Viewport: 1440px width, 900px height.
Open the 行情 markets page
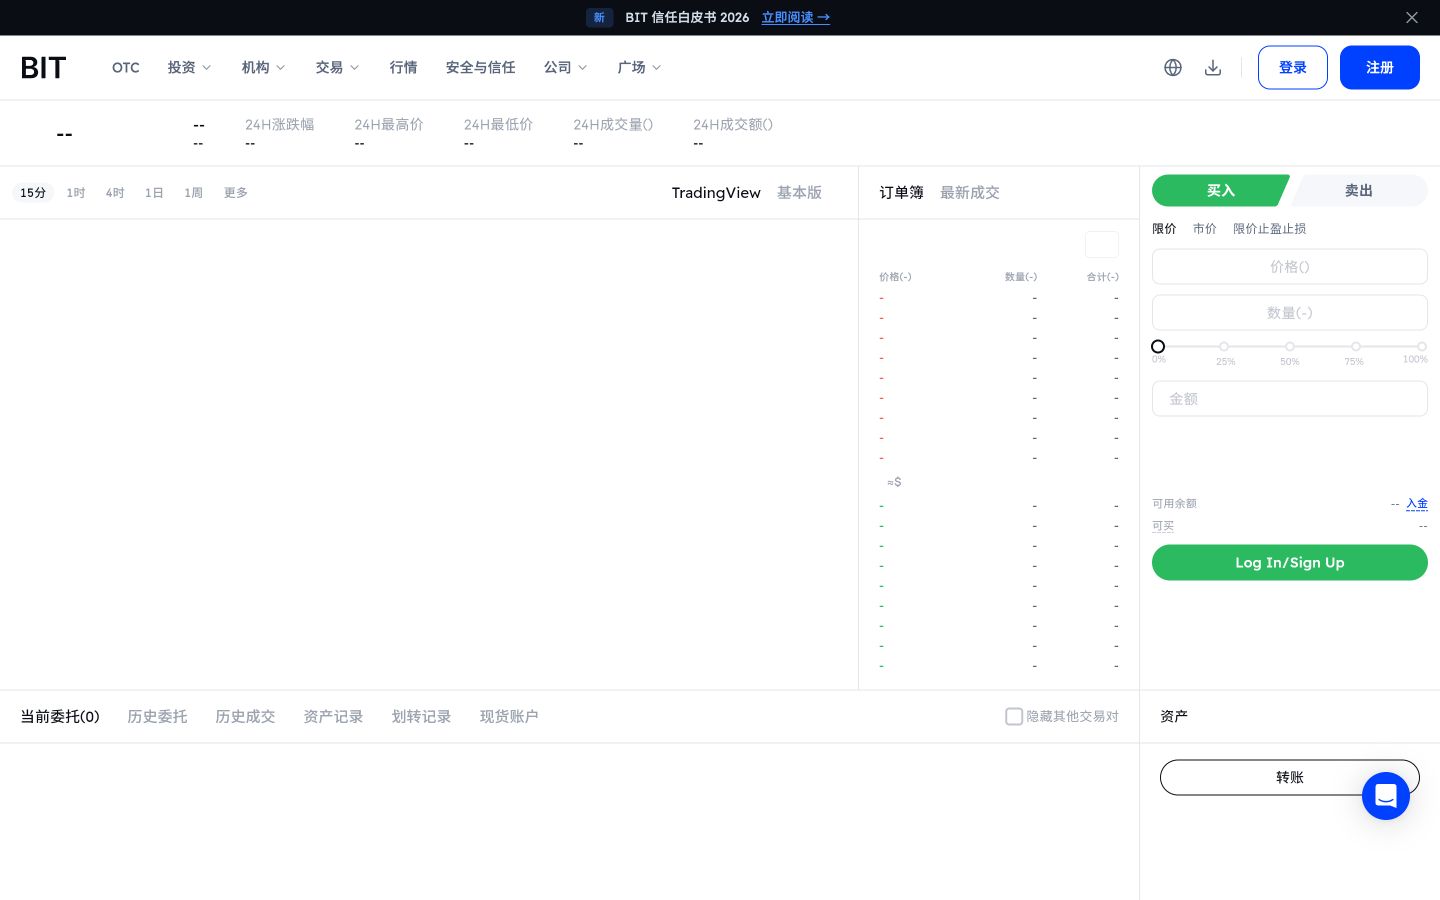pyautogui.click(x=404, y=68)
